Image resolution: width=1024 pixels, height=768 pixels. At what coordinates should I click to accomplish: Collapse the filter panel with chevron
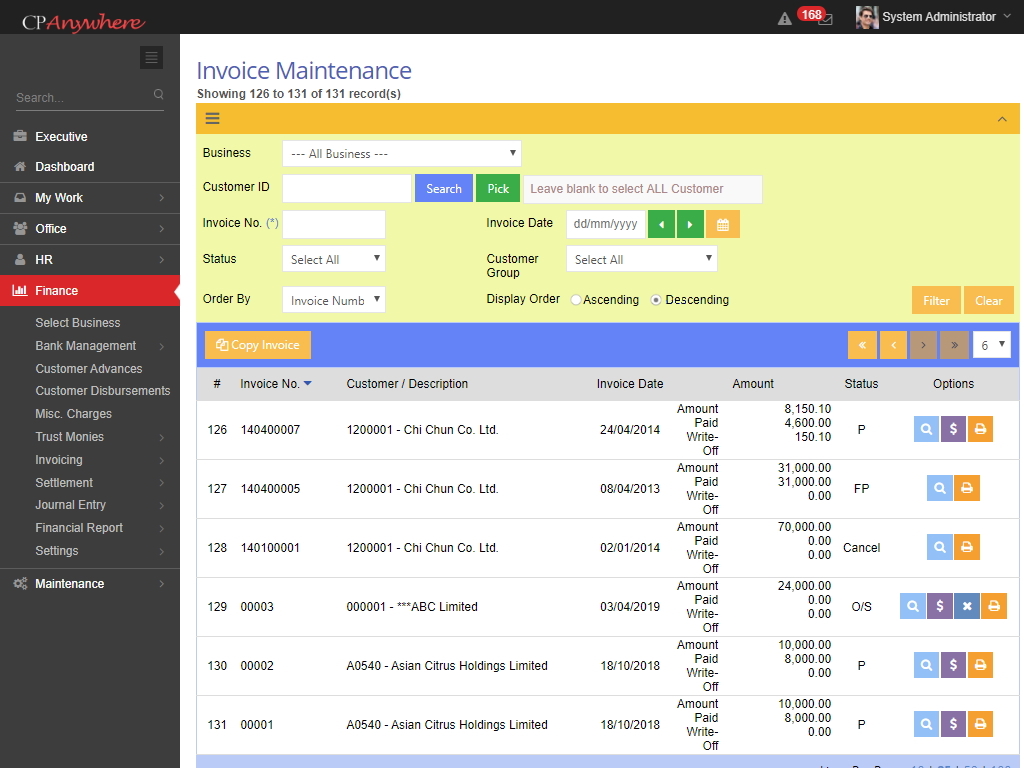(1002, 119)
